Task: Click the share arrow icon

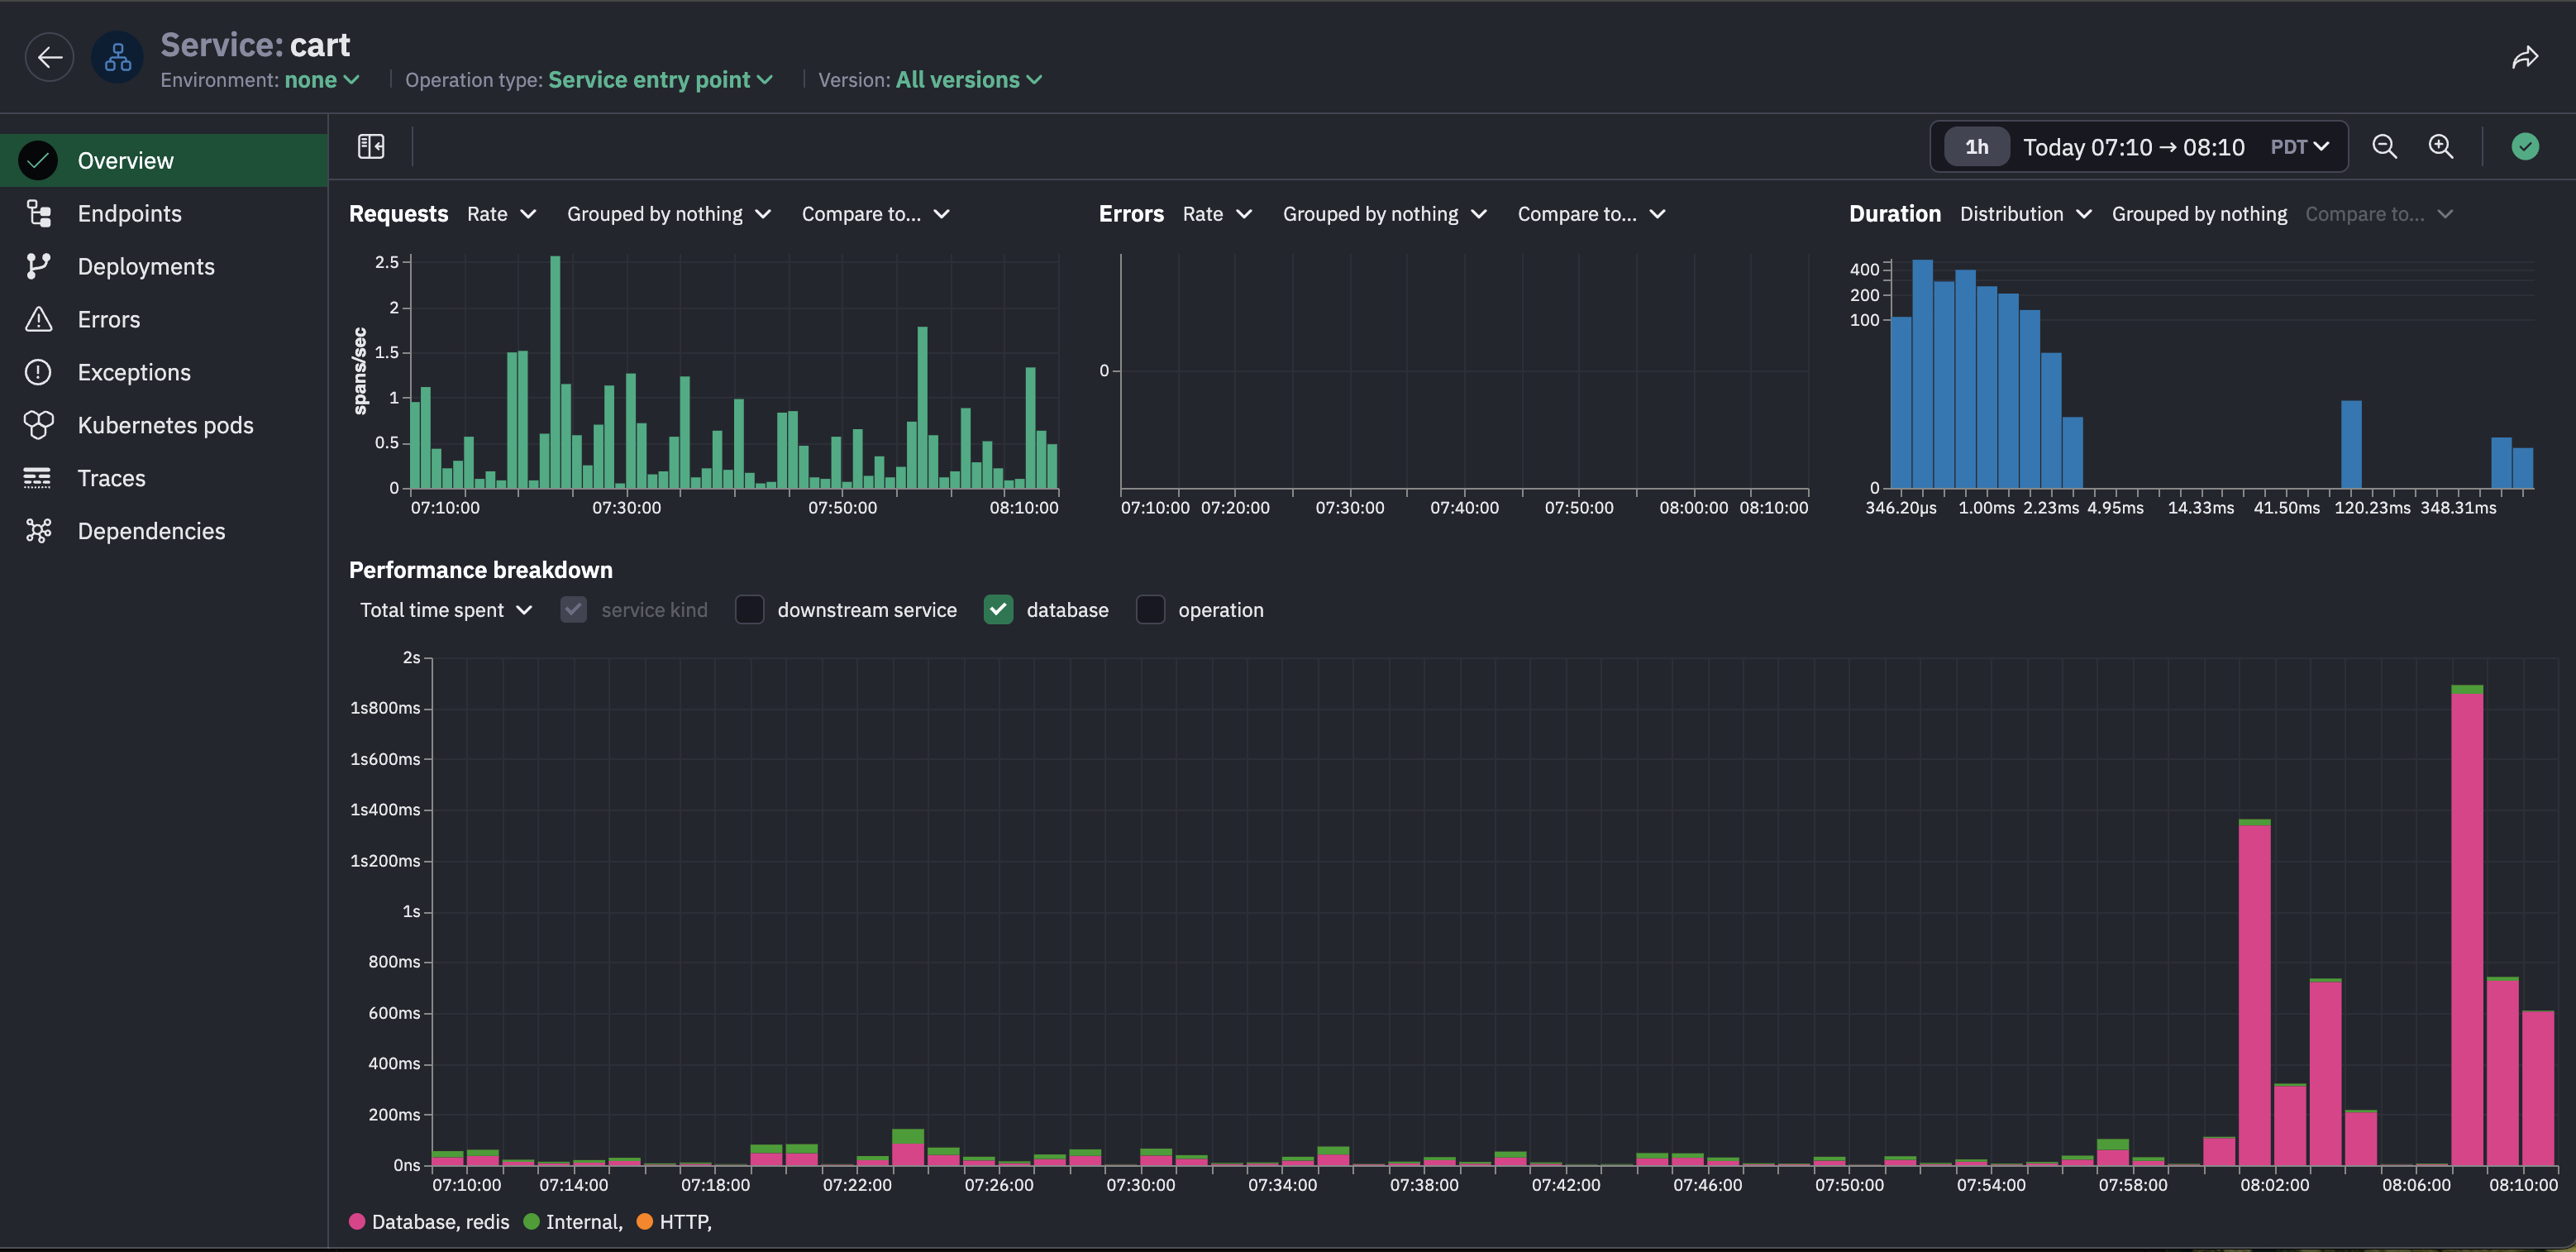Action: [x=2524, y=58]
